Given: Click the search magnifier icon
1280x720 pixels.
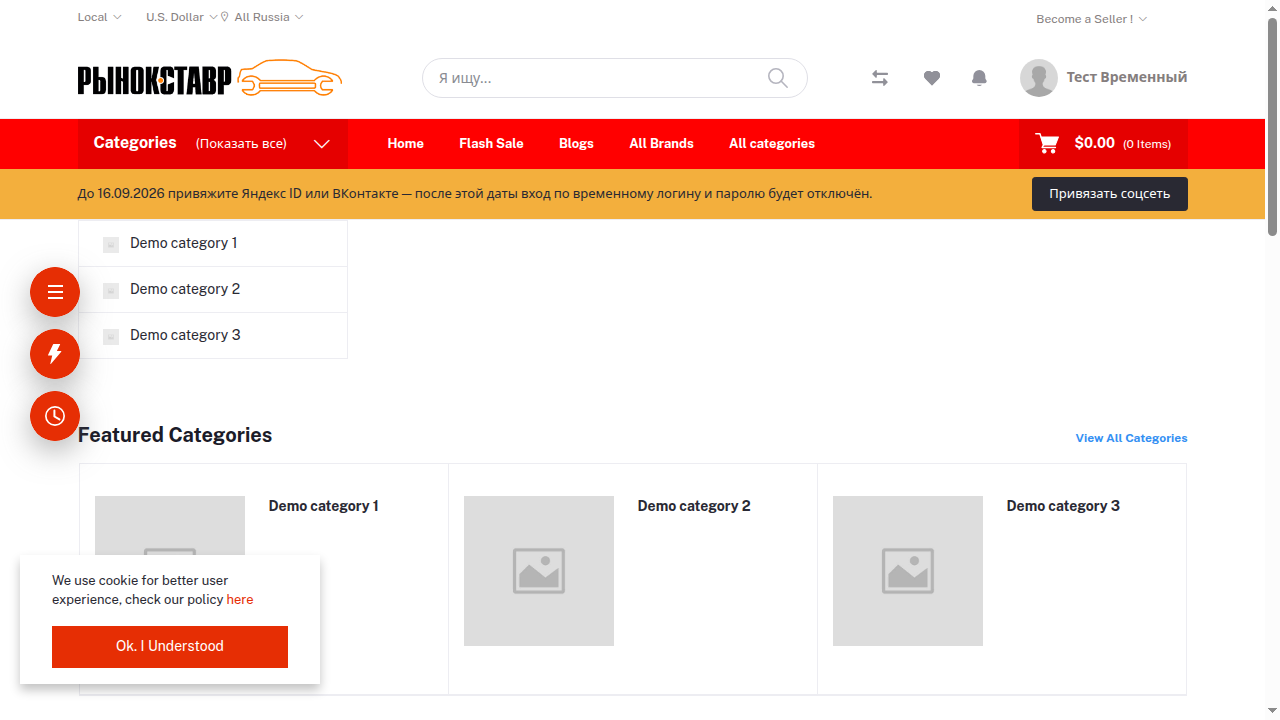Looking at the screenshot, I should (778, 78).
